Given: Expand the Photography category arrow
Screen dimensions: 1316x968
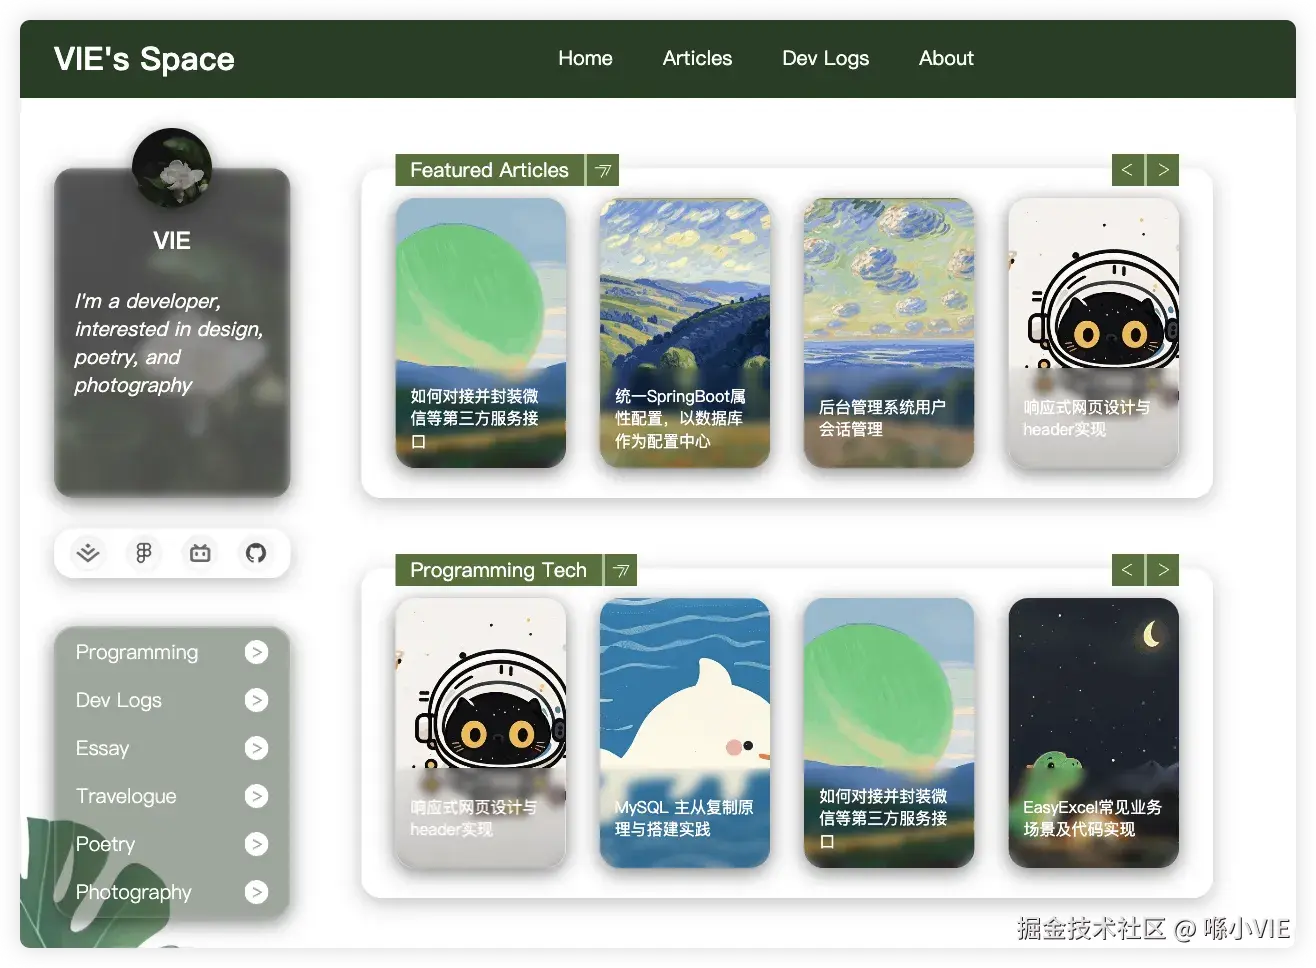Looking at the screenshot, I should pyautogui.click(x=257, y=892).
